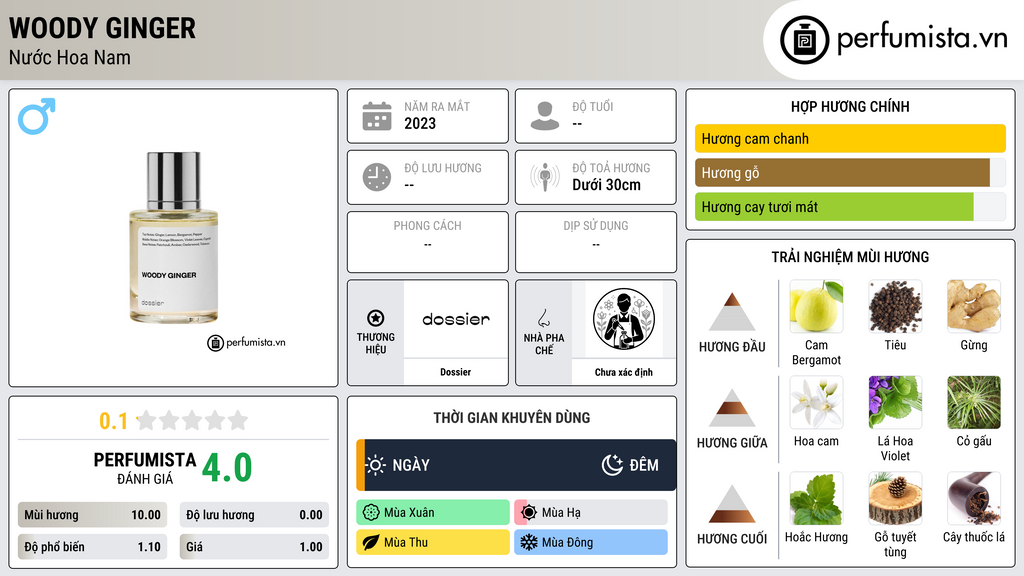Click the person icon beside Độ tuổi
Viewport: 1024px width, 576px height.
point(545,116)
